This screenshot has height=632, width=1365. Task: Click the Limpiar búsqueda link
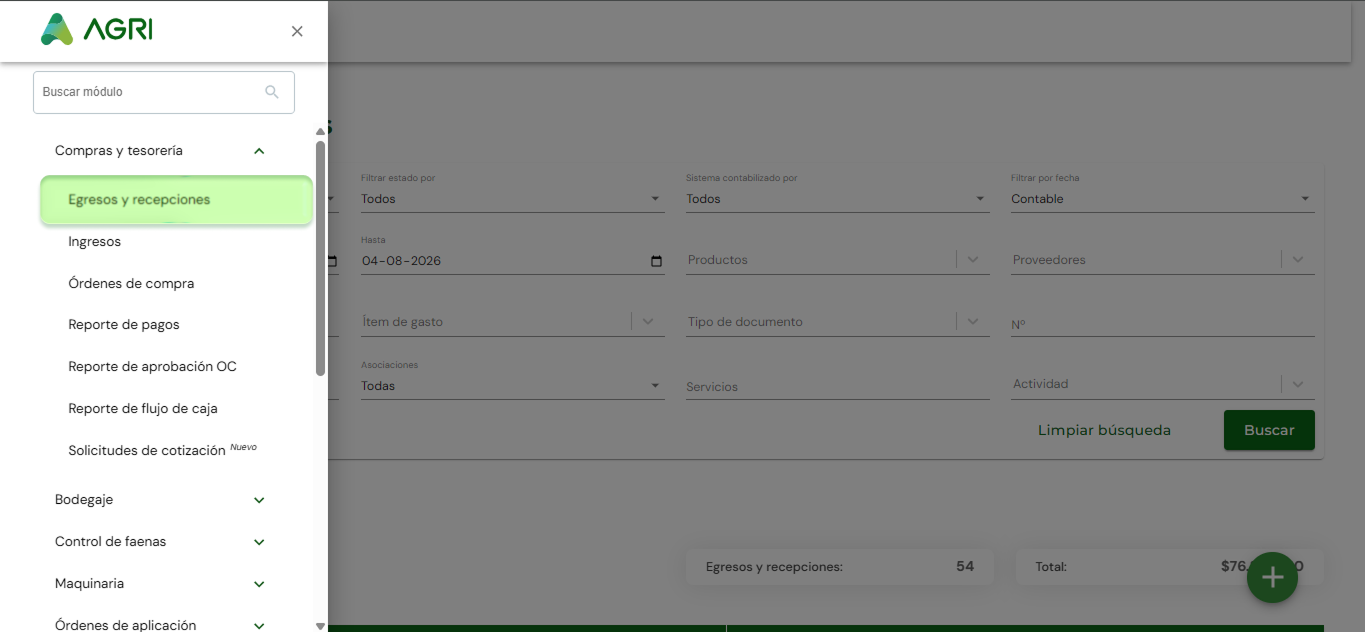tap(1104, 430)
